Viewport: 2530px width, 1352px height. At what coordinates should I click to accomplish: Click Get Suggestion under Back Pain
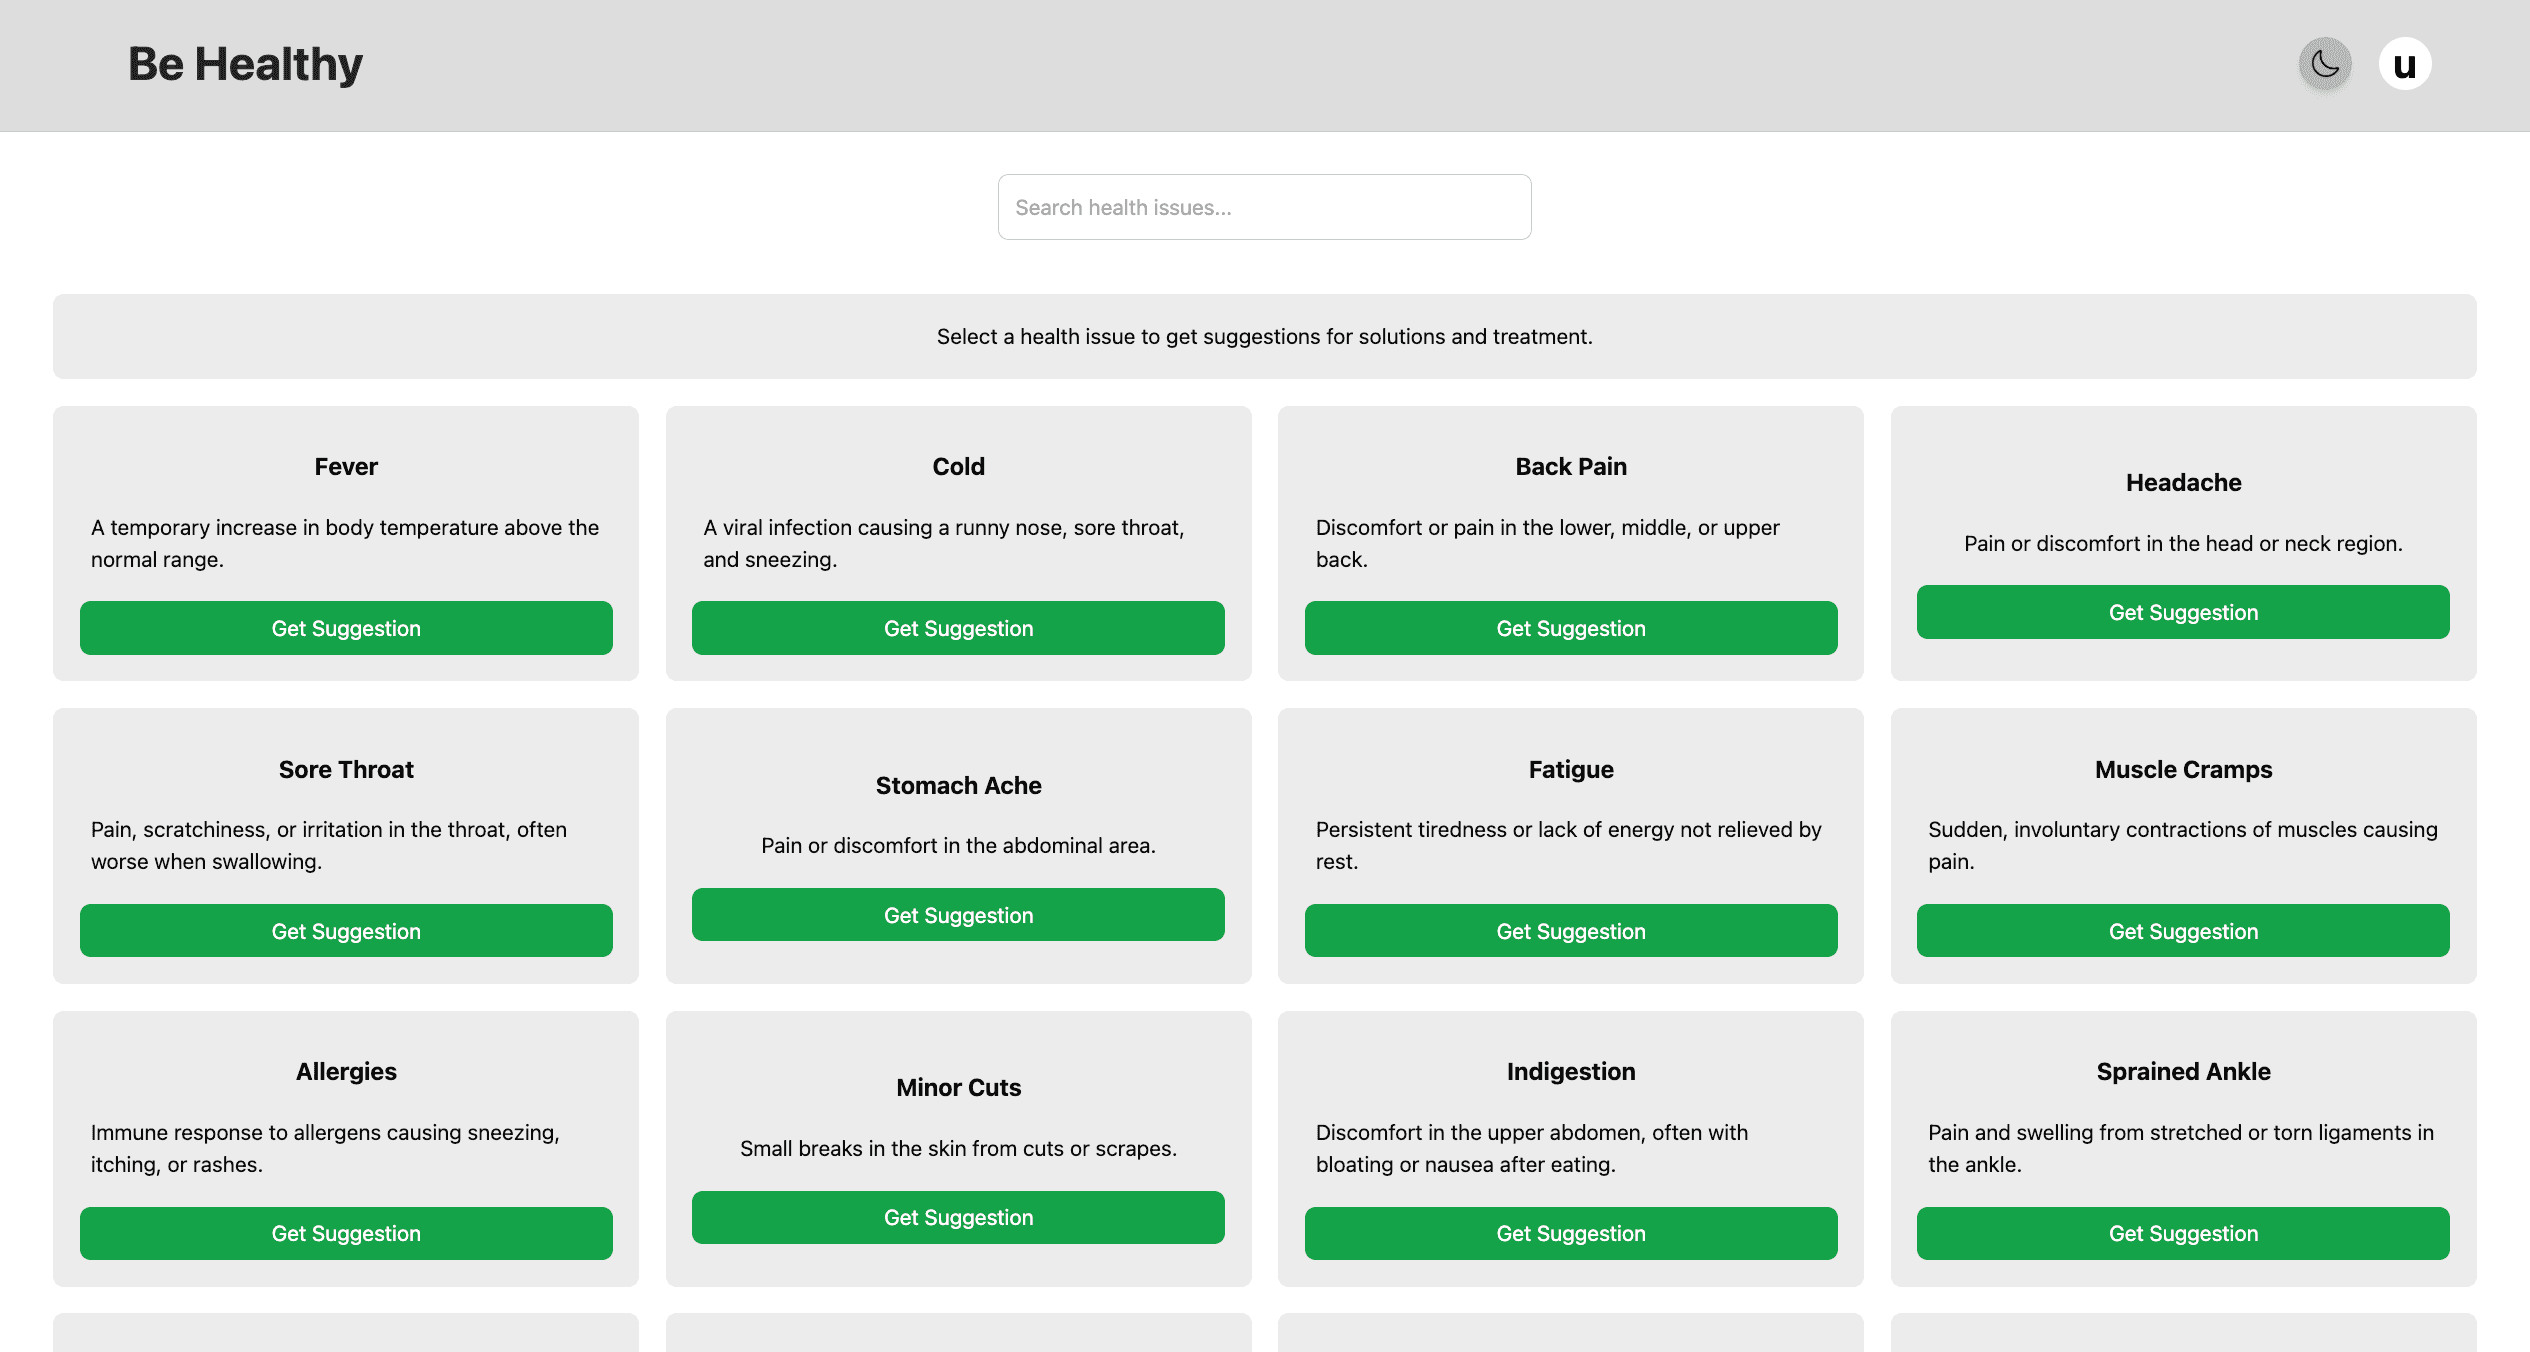pyautogui.click(x=1570, y=628)
